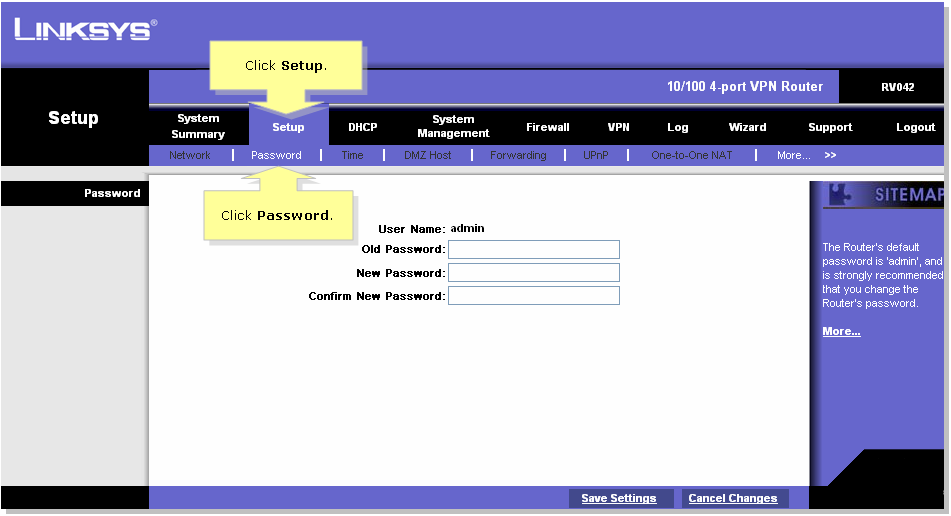Click the Linksys logo
The width and height of the screenshot is (951, 516).
pos(86,28)
